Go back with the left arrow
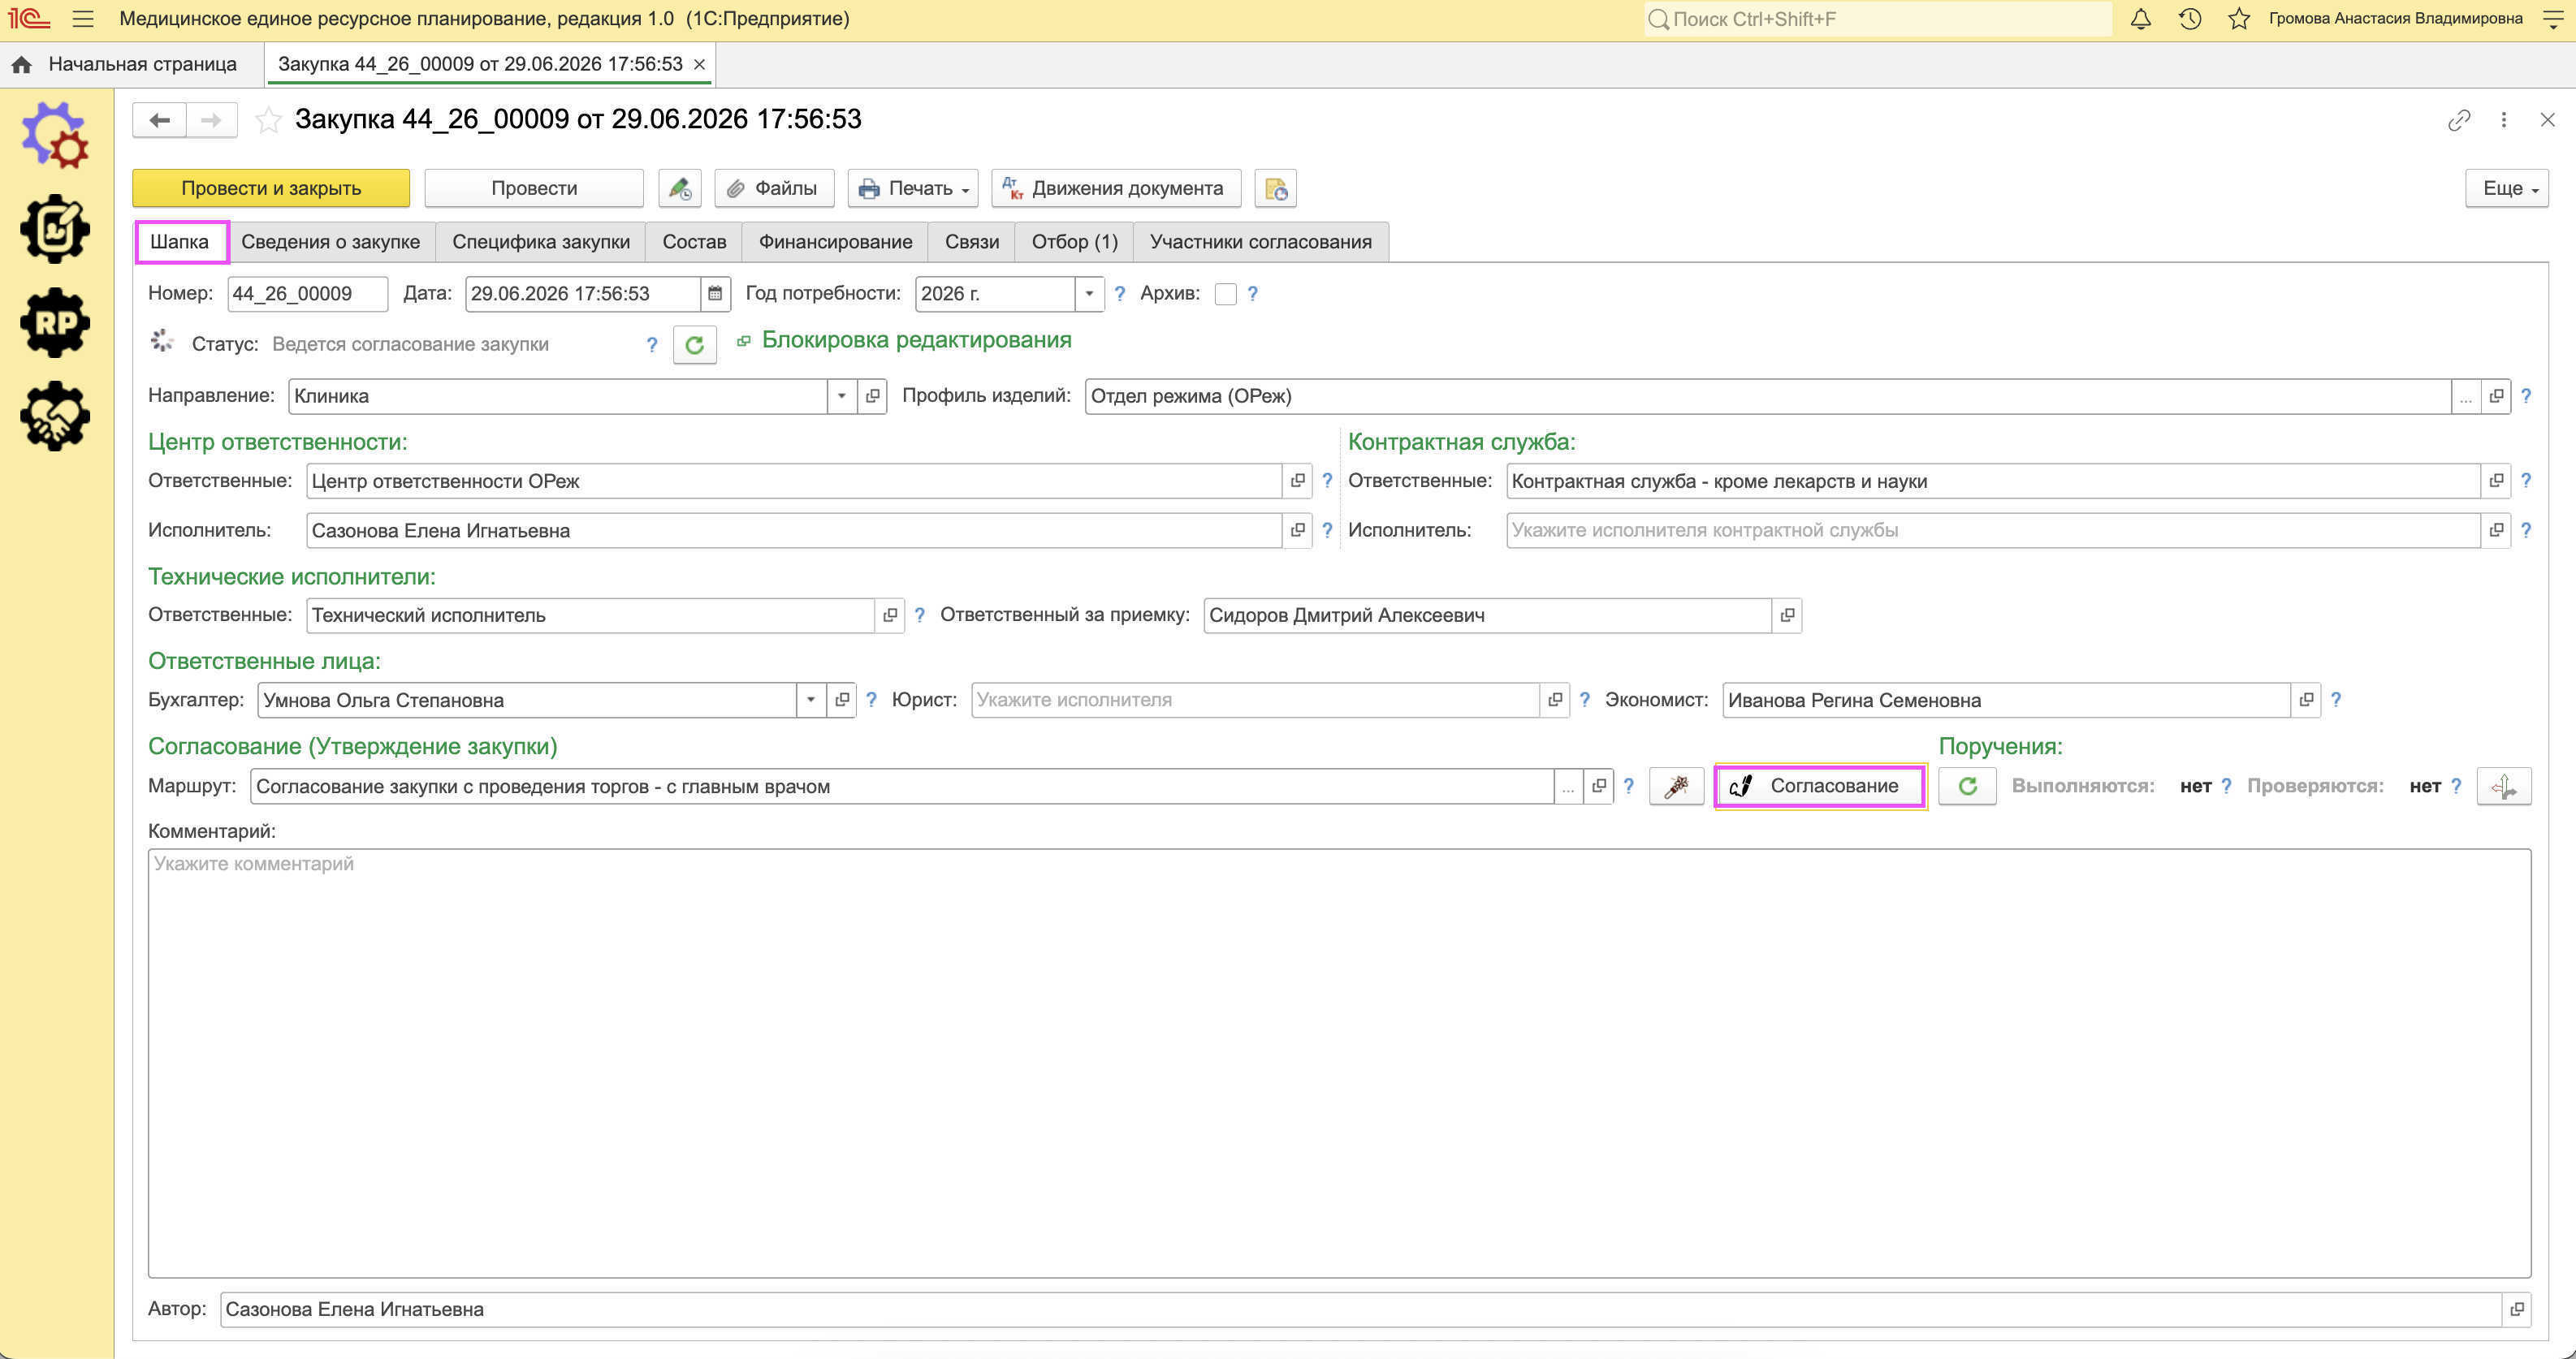This screenshot has height=1359, width=2576. point(159,121)
